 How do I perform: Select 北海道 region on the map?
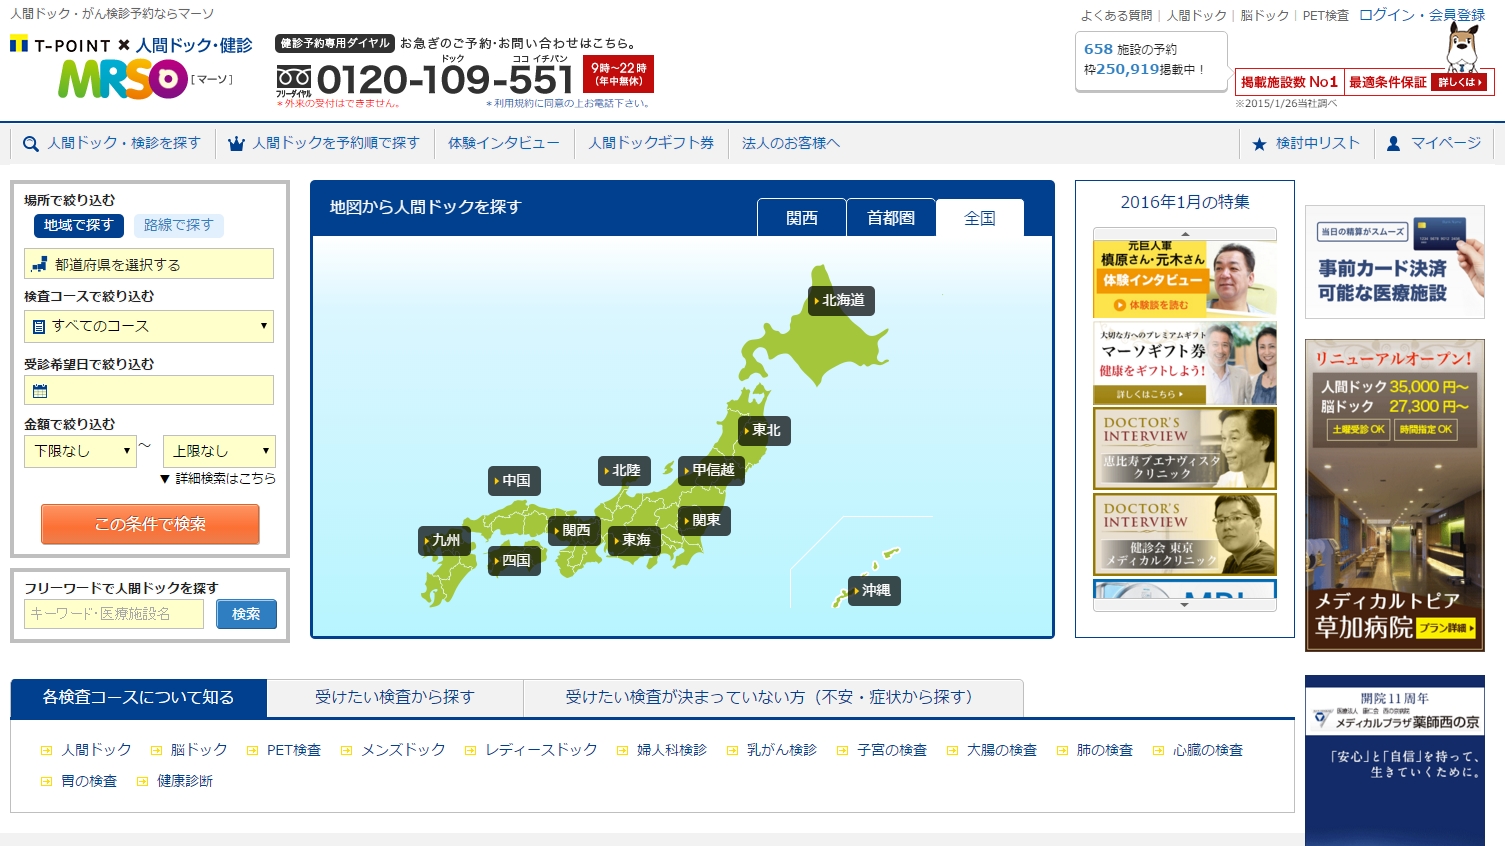click(841, 300)
